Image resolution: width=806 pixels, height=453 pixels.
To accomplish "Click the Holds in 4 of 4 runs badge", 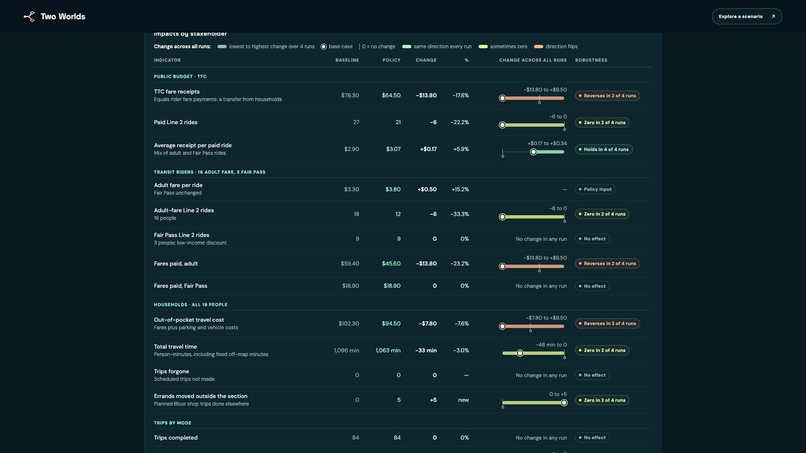I will pos(603,149).
